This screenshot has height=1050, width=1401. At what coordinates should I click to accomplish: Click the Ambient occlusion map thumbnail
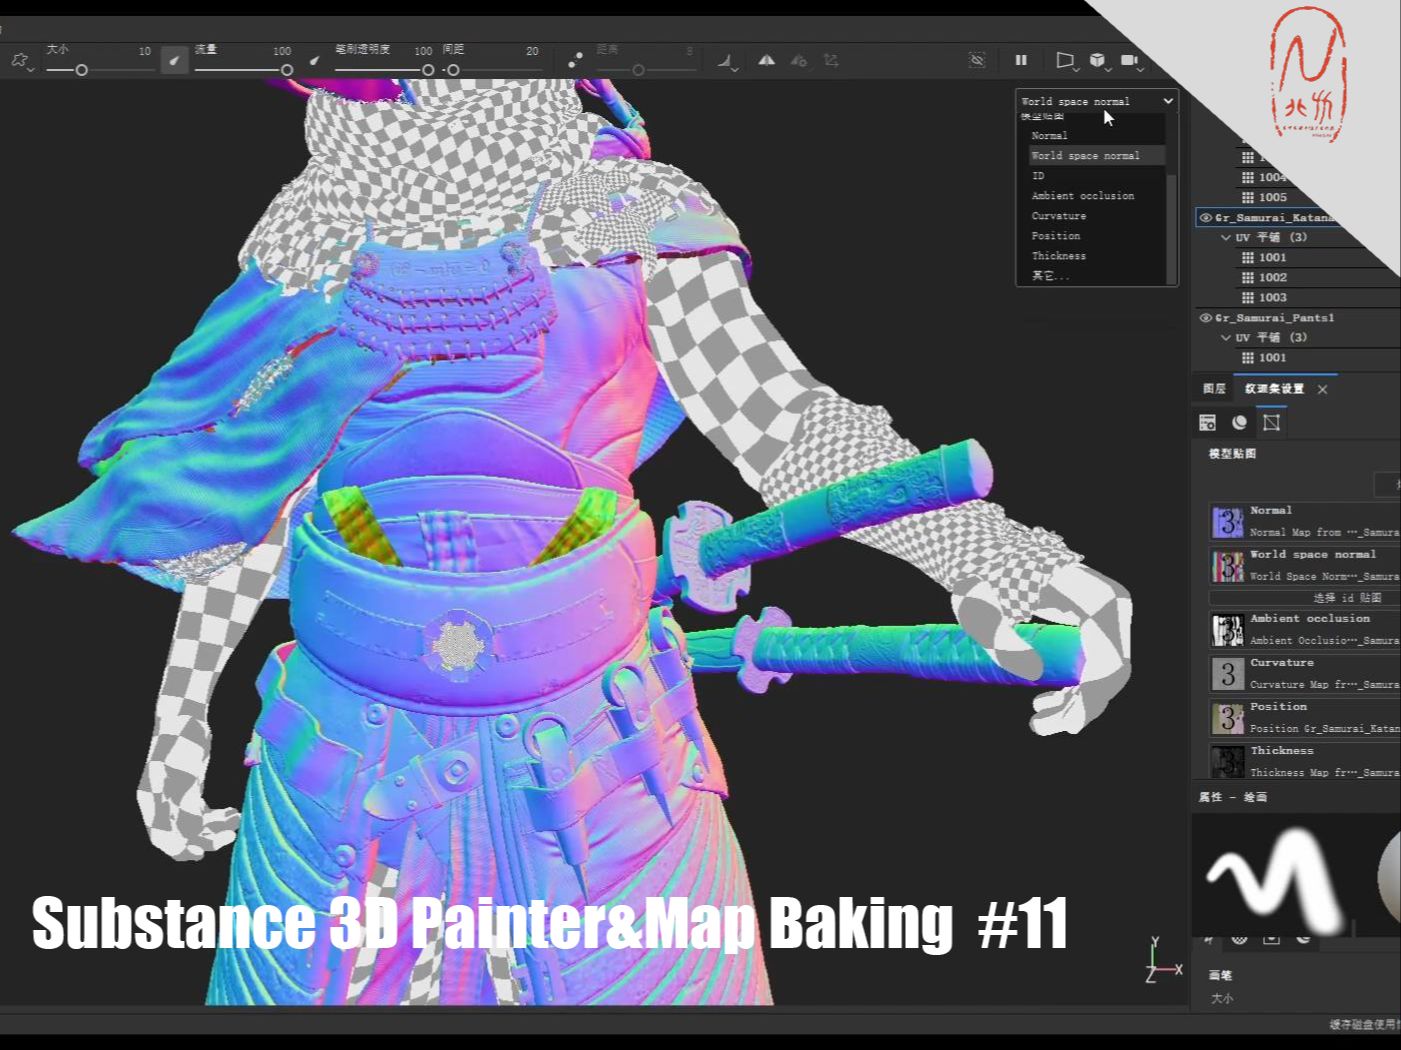coord(1227,630)
